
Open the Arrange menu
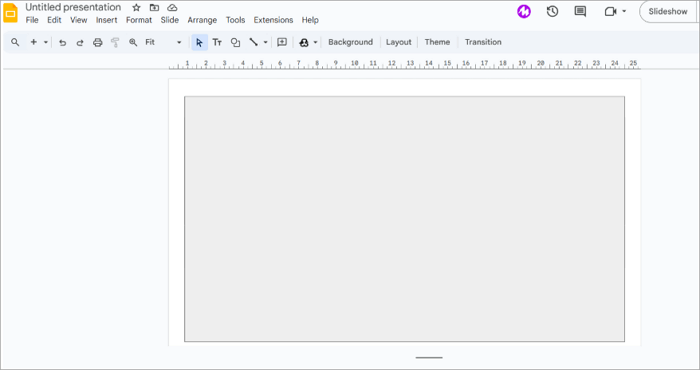pyautogui.click(x=202, y=20)
